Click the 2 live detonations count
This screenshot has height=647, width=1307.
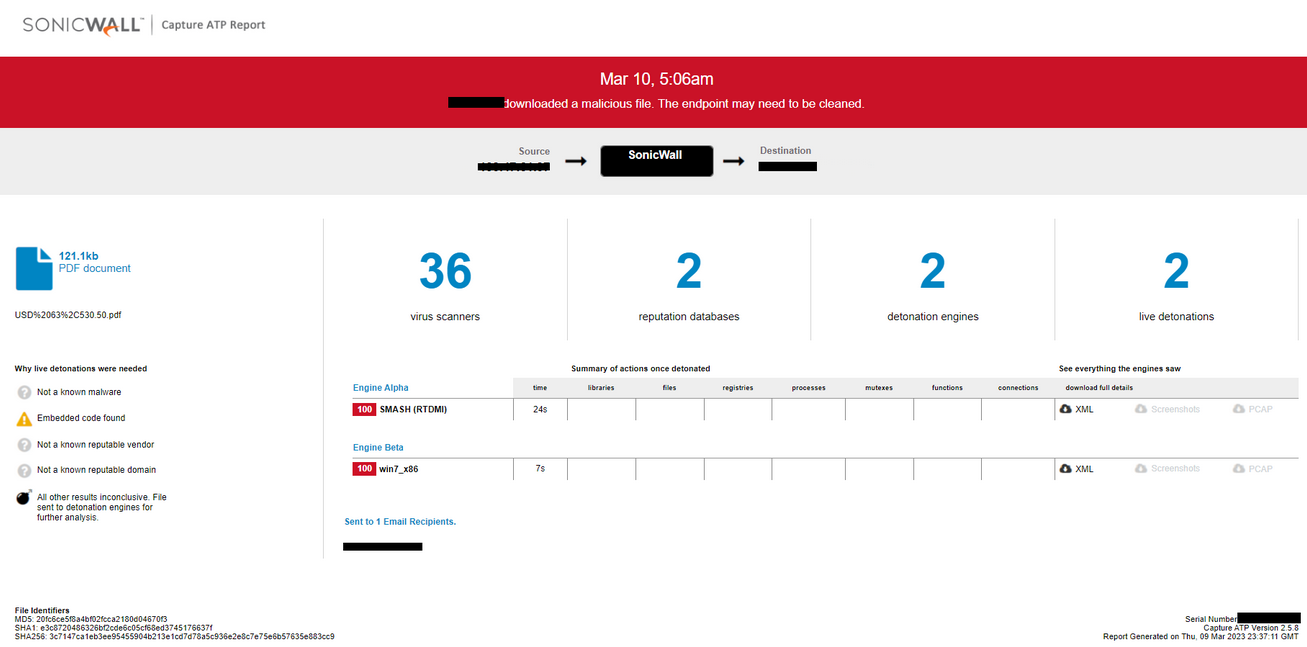coord(1176,271)
